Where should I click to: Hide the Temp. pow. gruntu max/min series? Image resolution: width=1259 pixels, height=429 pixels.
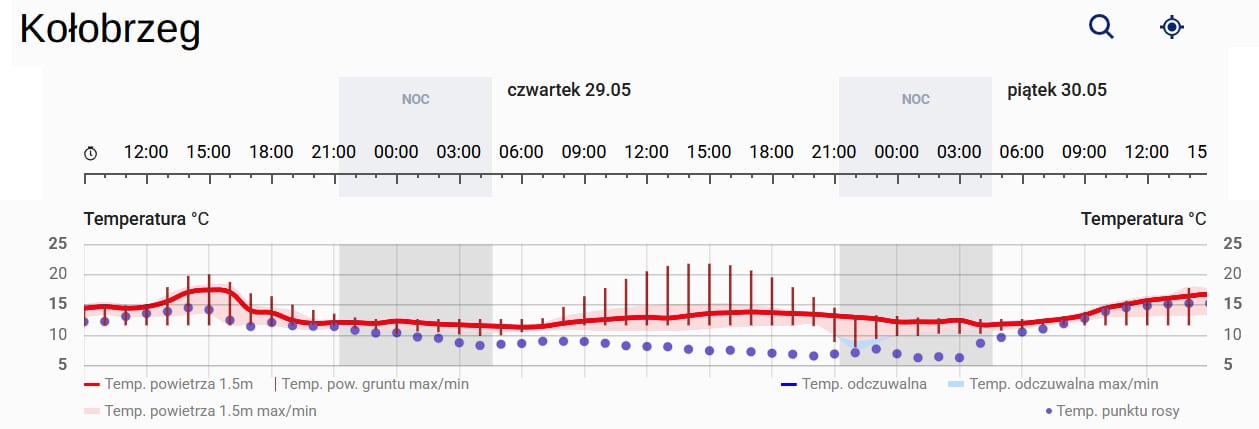pos(376,384)
